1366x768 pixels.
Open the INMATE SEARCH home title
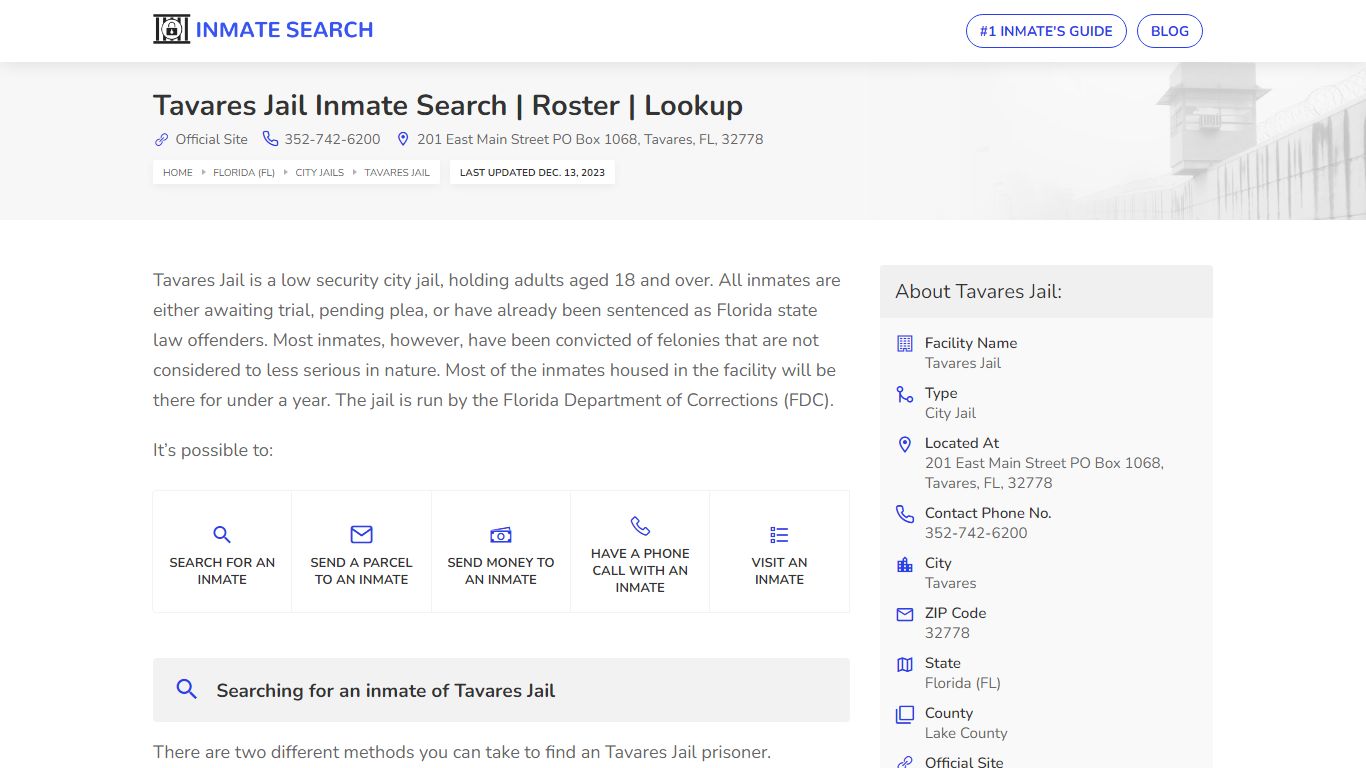coord(284,30)
